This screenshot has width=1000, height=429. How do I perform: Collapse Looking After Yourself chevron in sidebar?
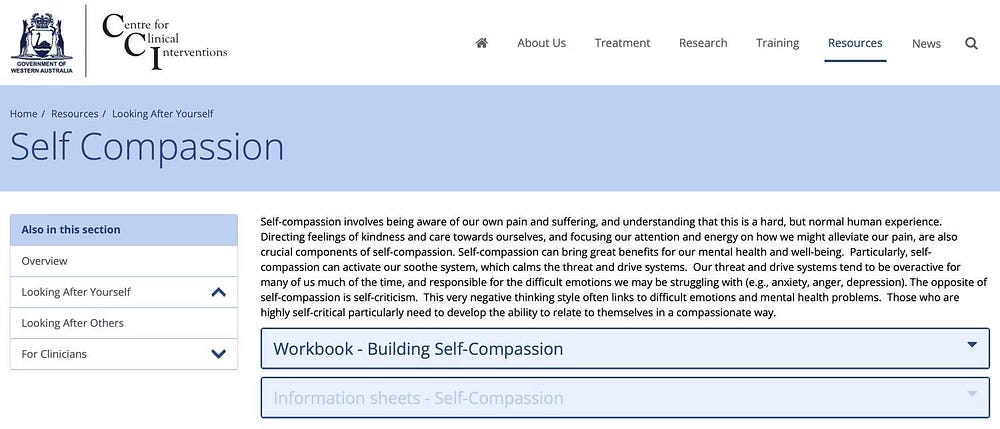219,292
